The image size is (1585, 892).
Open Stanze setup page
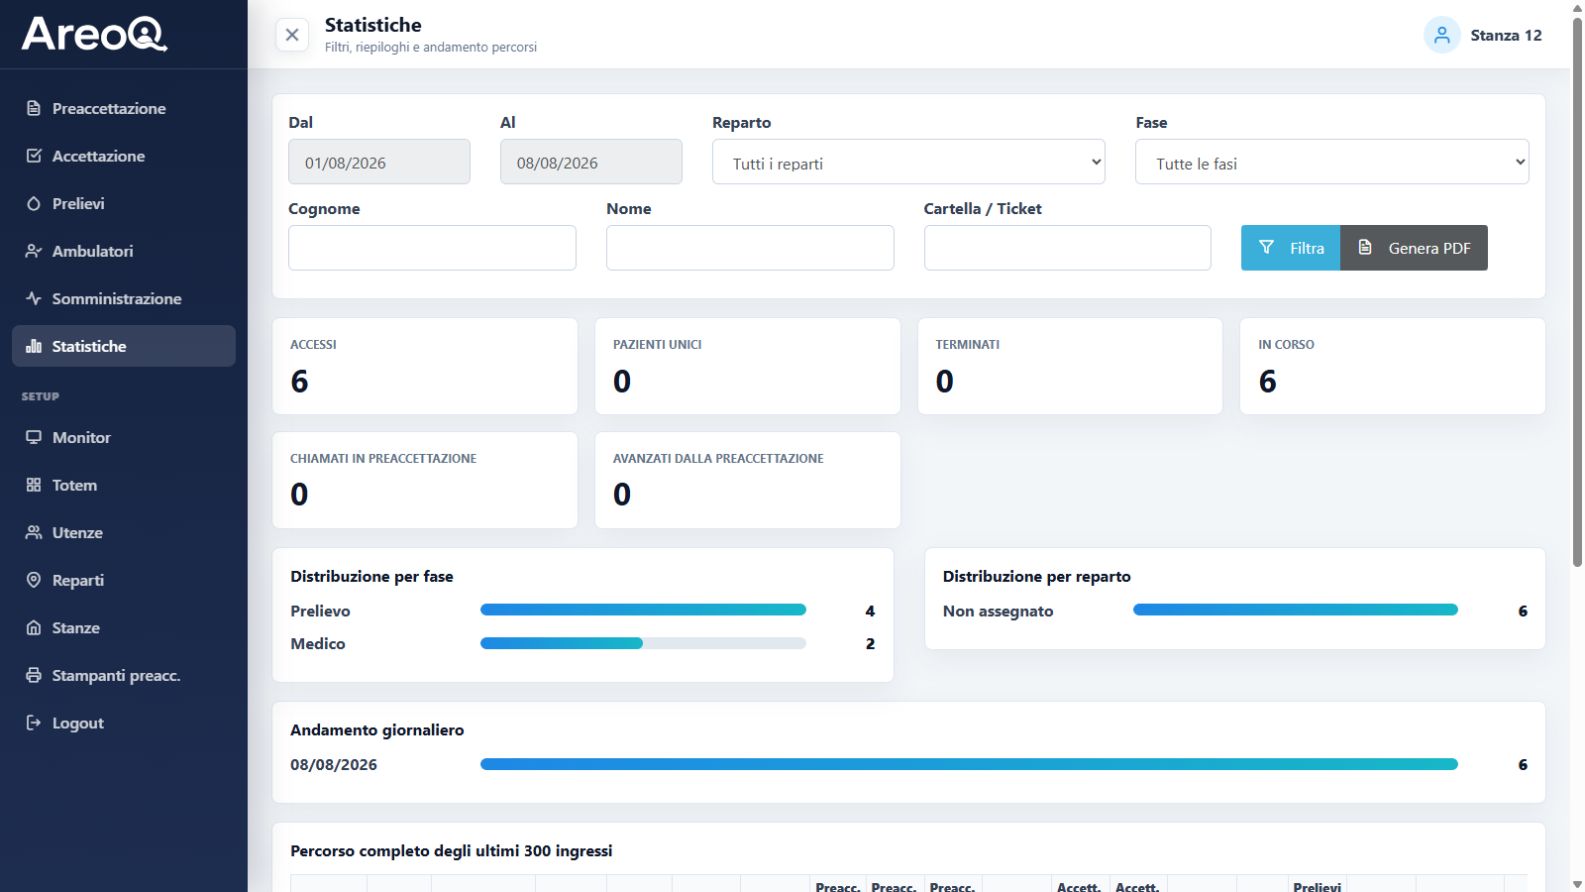click(124, 628)
